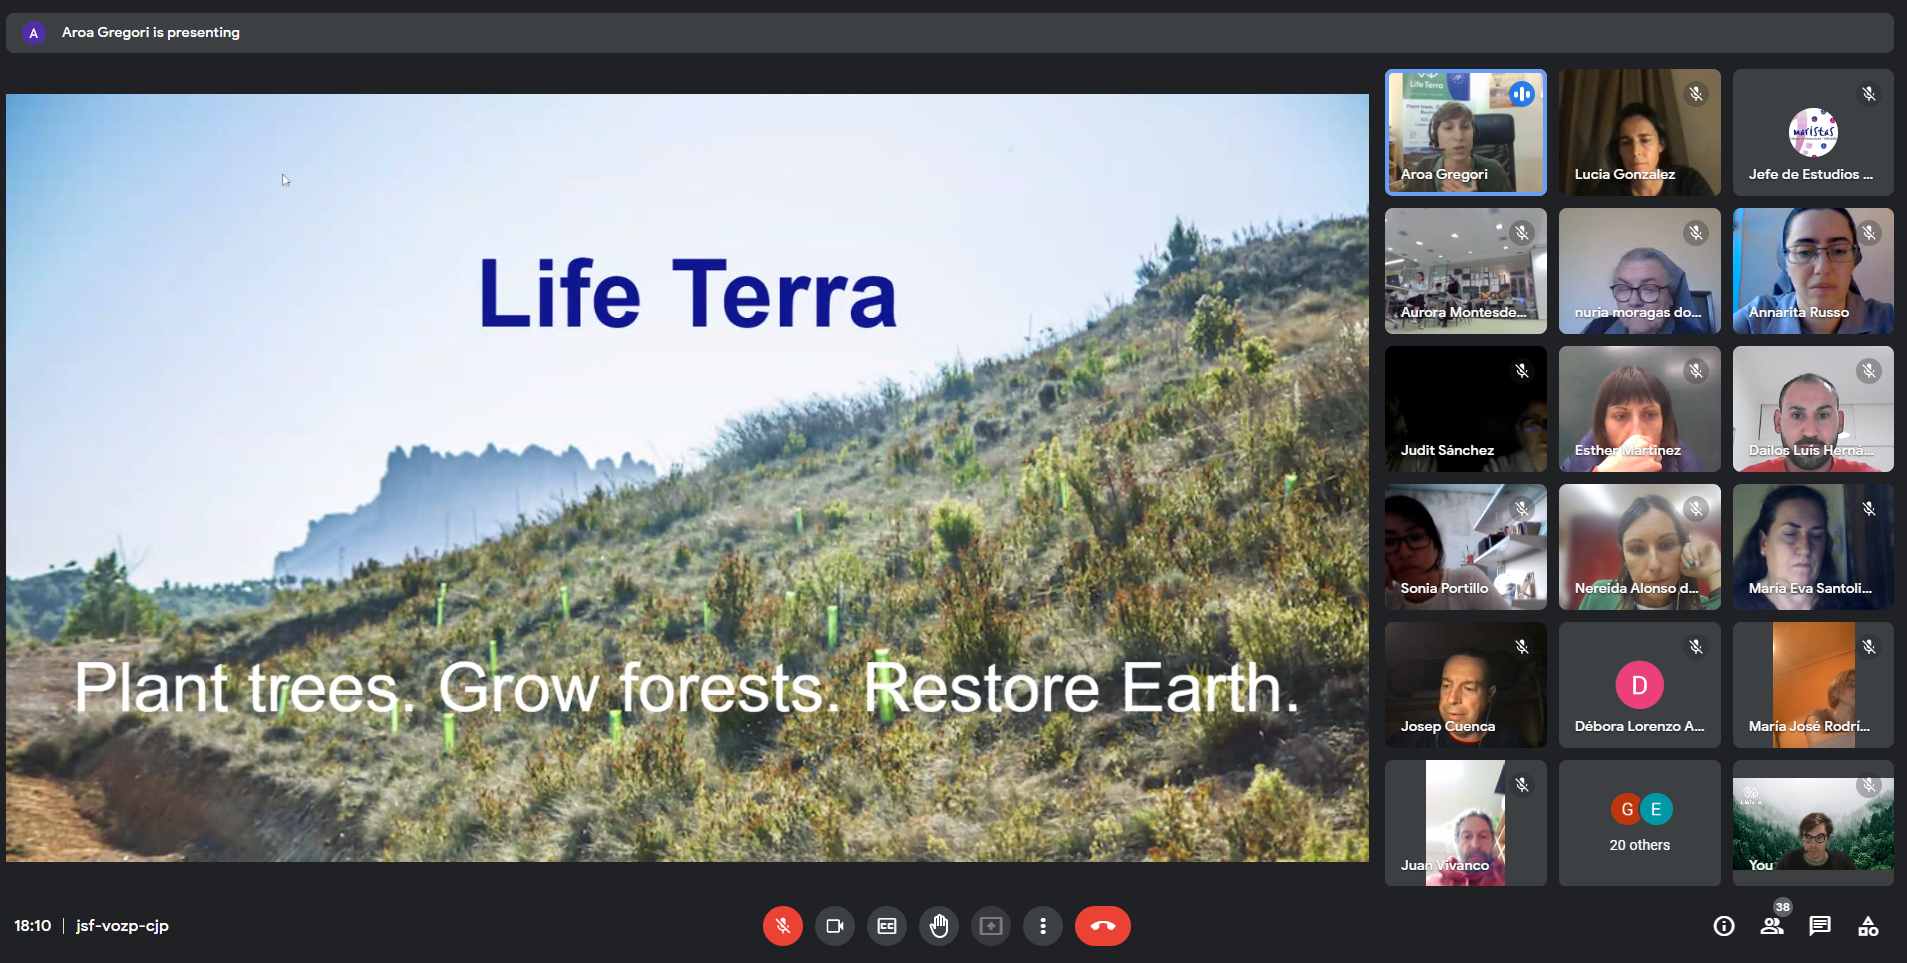Click muted mic icon on Sonia Portillo tile

point(1522,509)
